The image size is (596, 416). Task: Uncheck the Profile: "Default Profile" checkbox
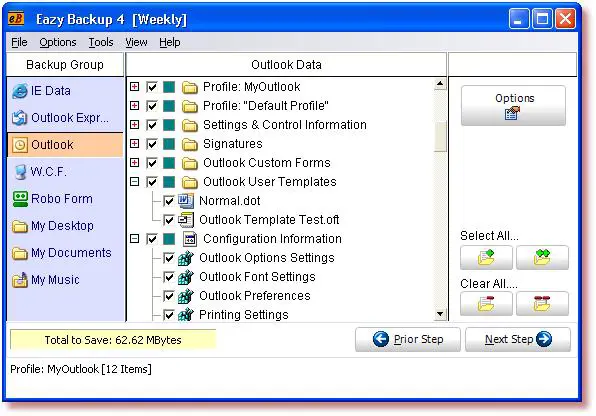(x=152, y=106)
